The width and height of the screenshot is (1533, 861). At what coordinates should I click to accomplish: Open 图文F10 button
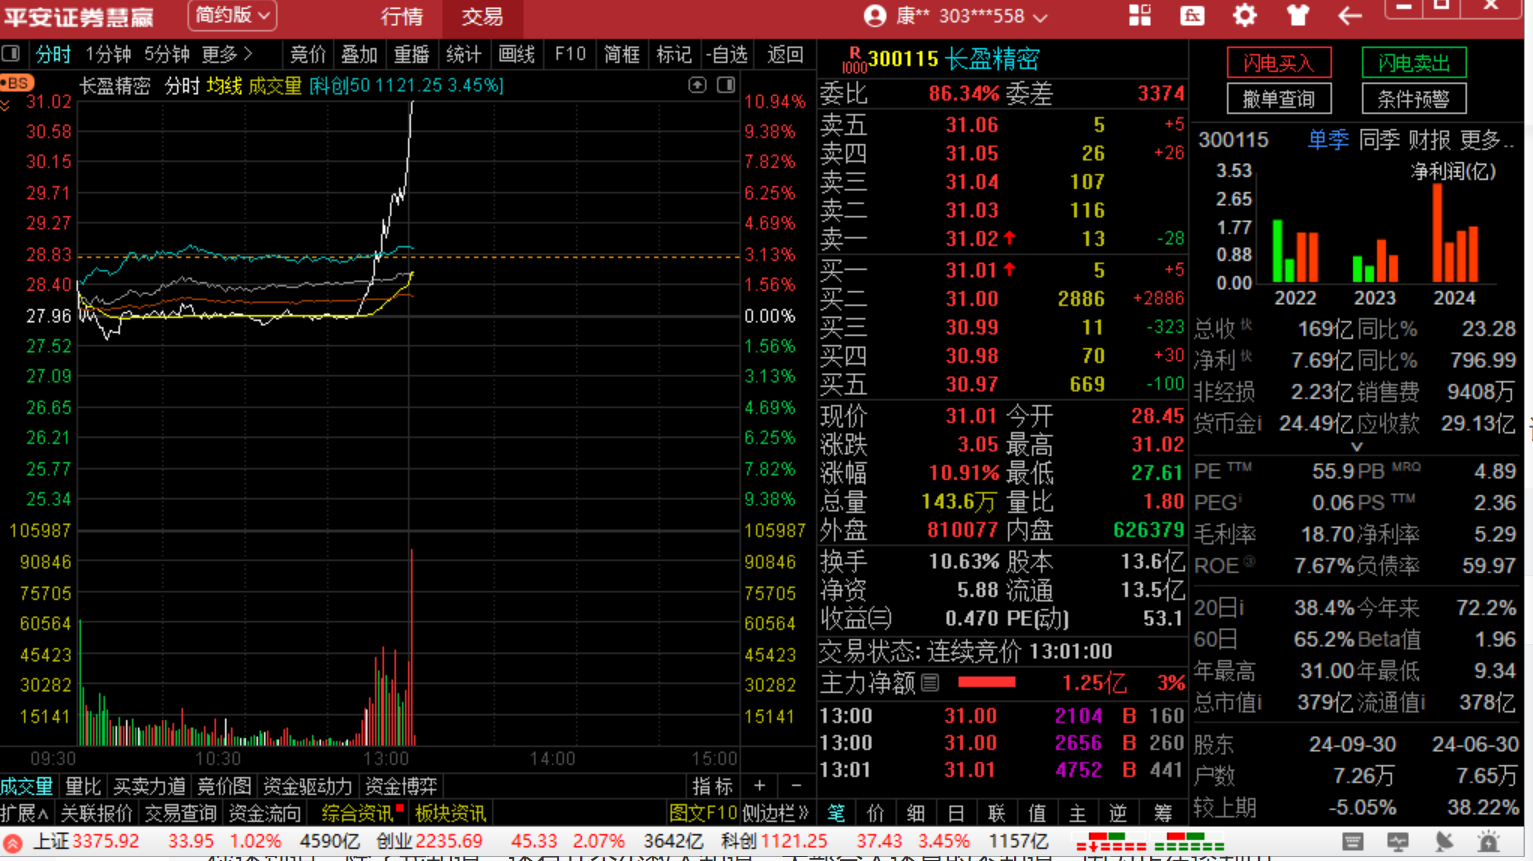coord(703,814)
